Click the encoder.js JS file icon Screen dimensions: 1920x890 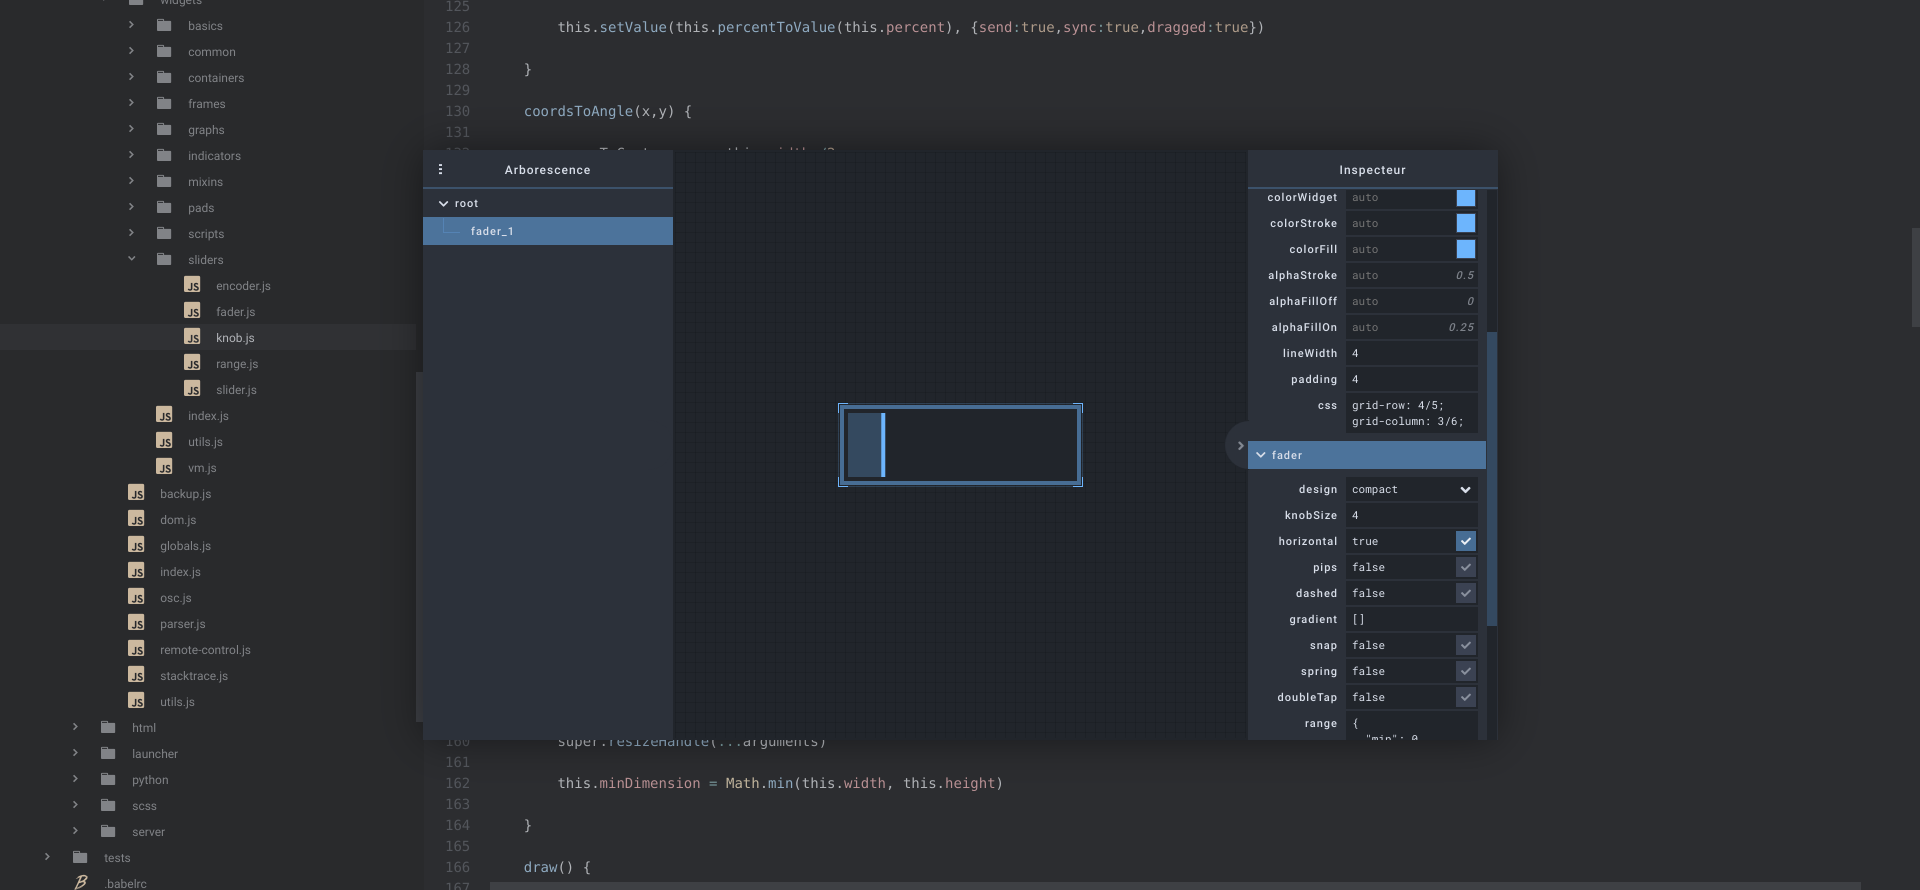pos(192,285)
